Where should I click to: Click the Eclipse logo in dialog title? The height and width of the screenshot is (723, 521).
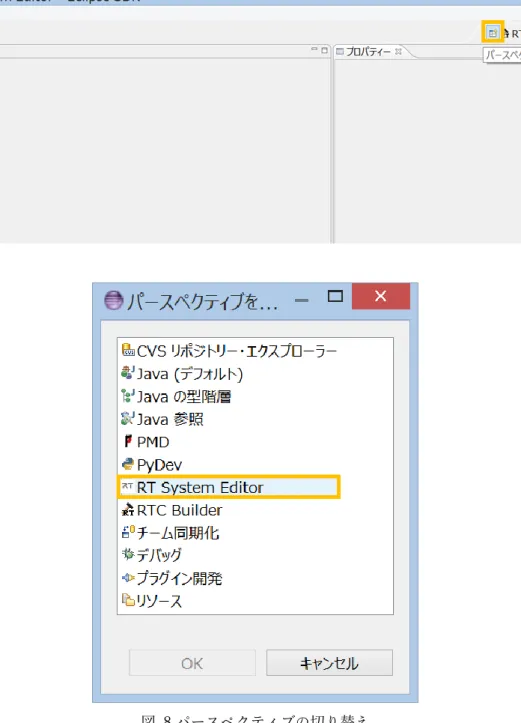[114, 300]
